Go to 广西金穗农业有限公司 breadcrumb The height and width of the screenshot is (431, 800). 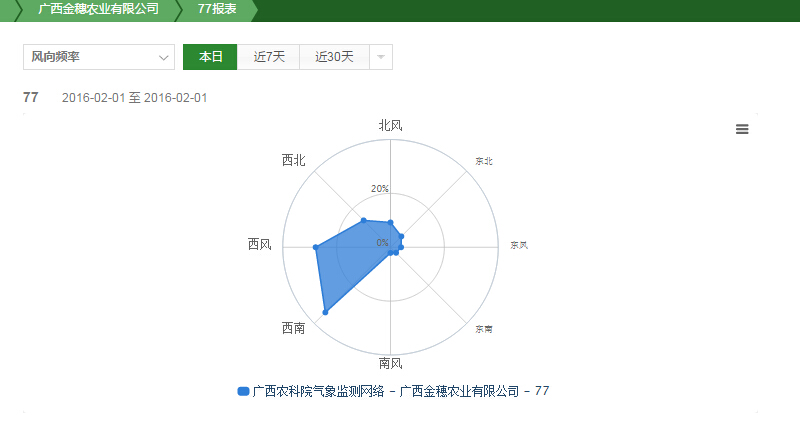coord(98,10)
